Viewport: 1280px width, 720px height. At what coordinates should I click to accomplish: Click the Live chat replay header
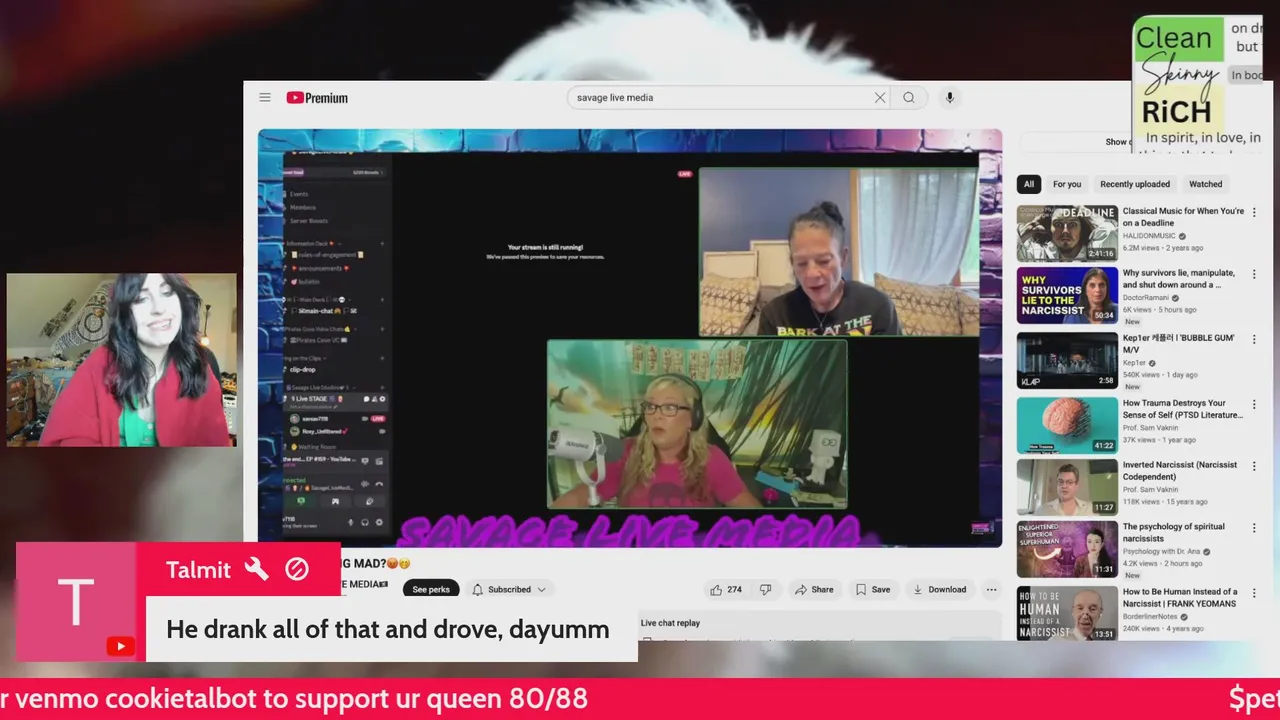[670, 623]
